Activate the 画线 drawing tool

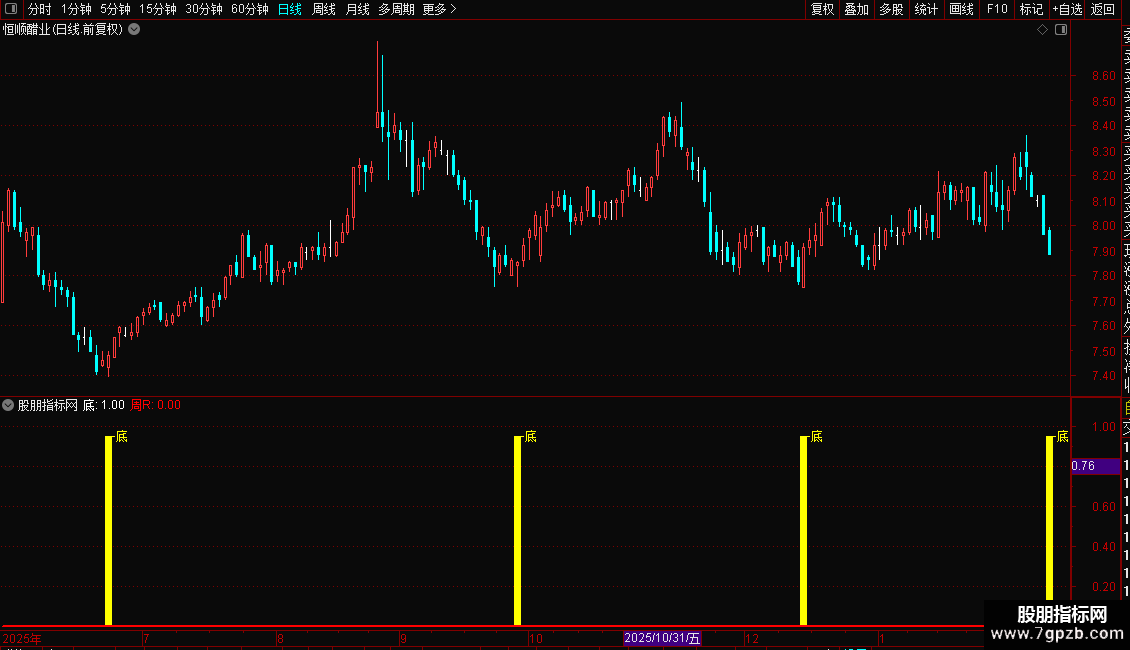961,9
